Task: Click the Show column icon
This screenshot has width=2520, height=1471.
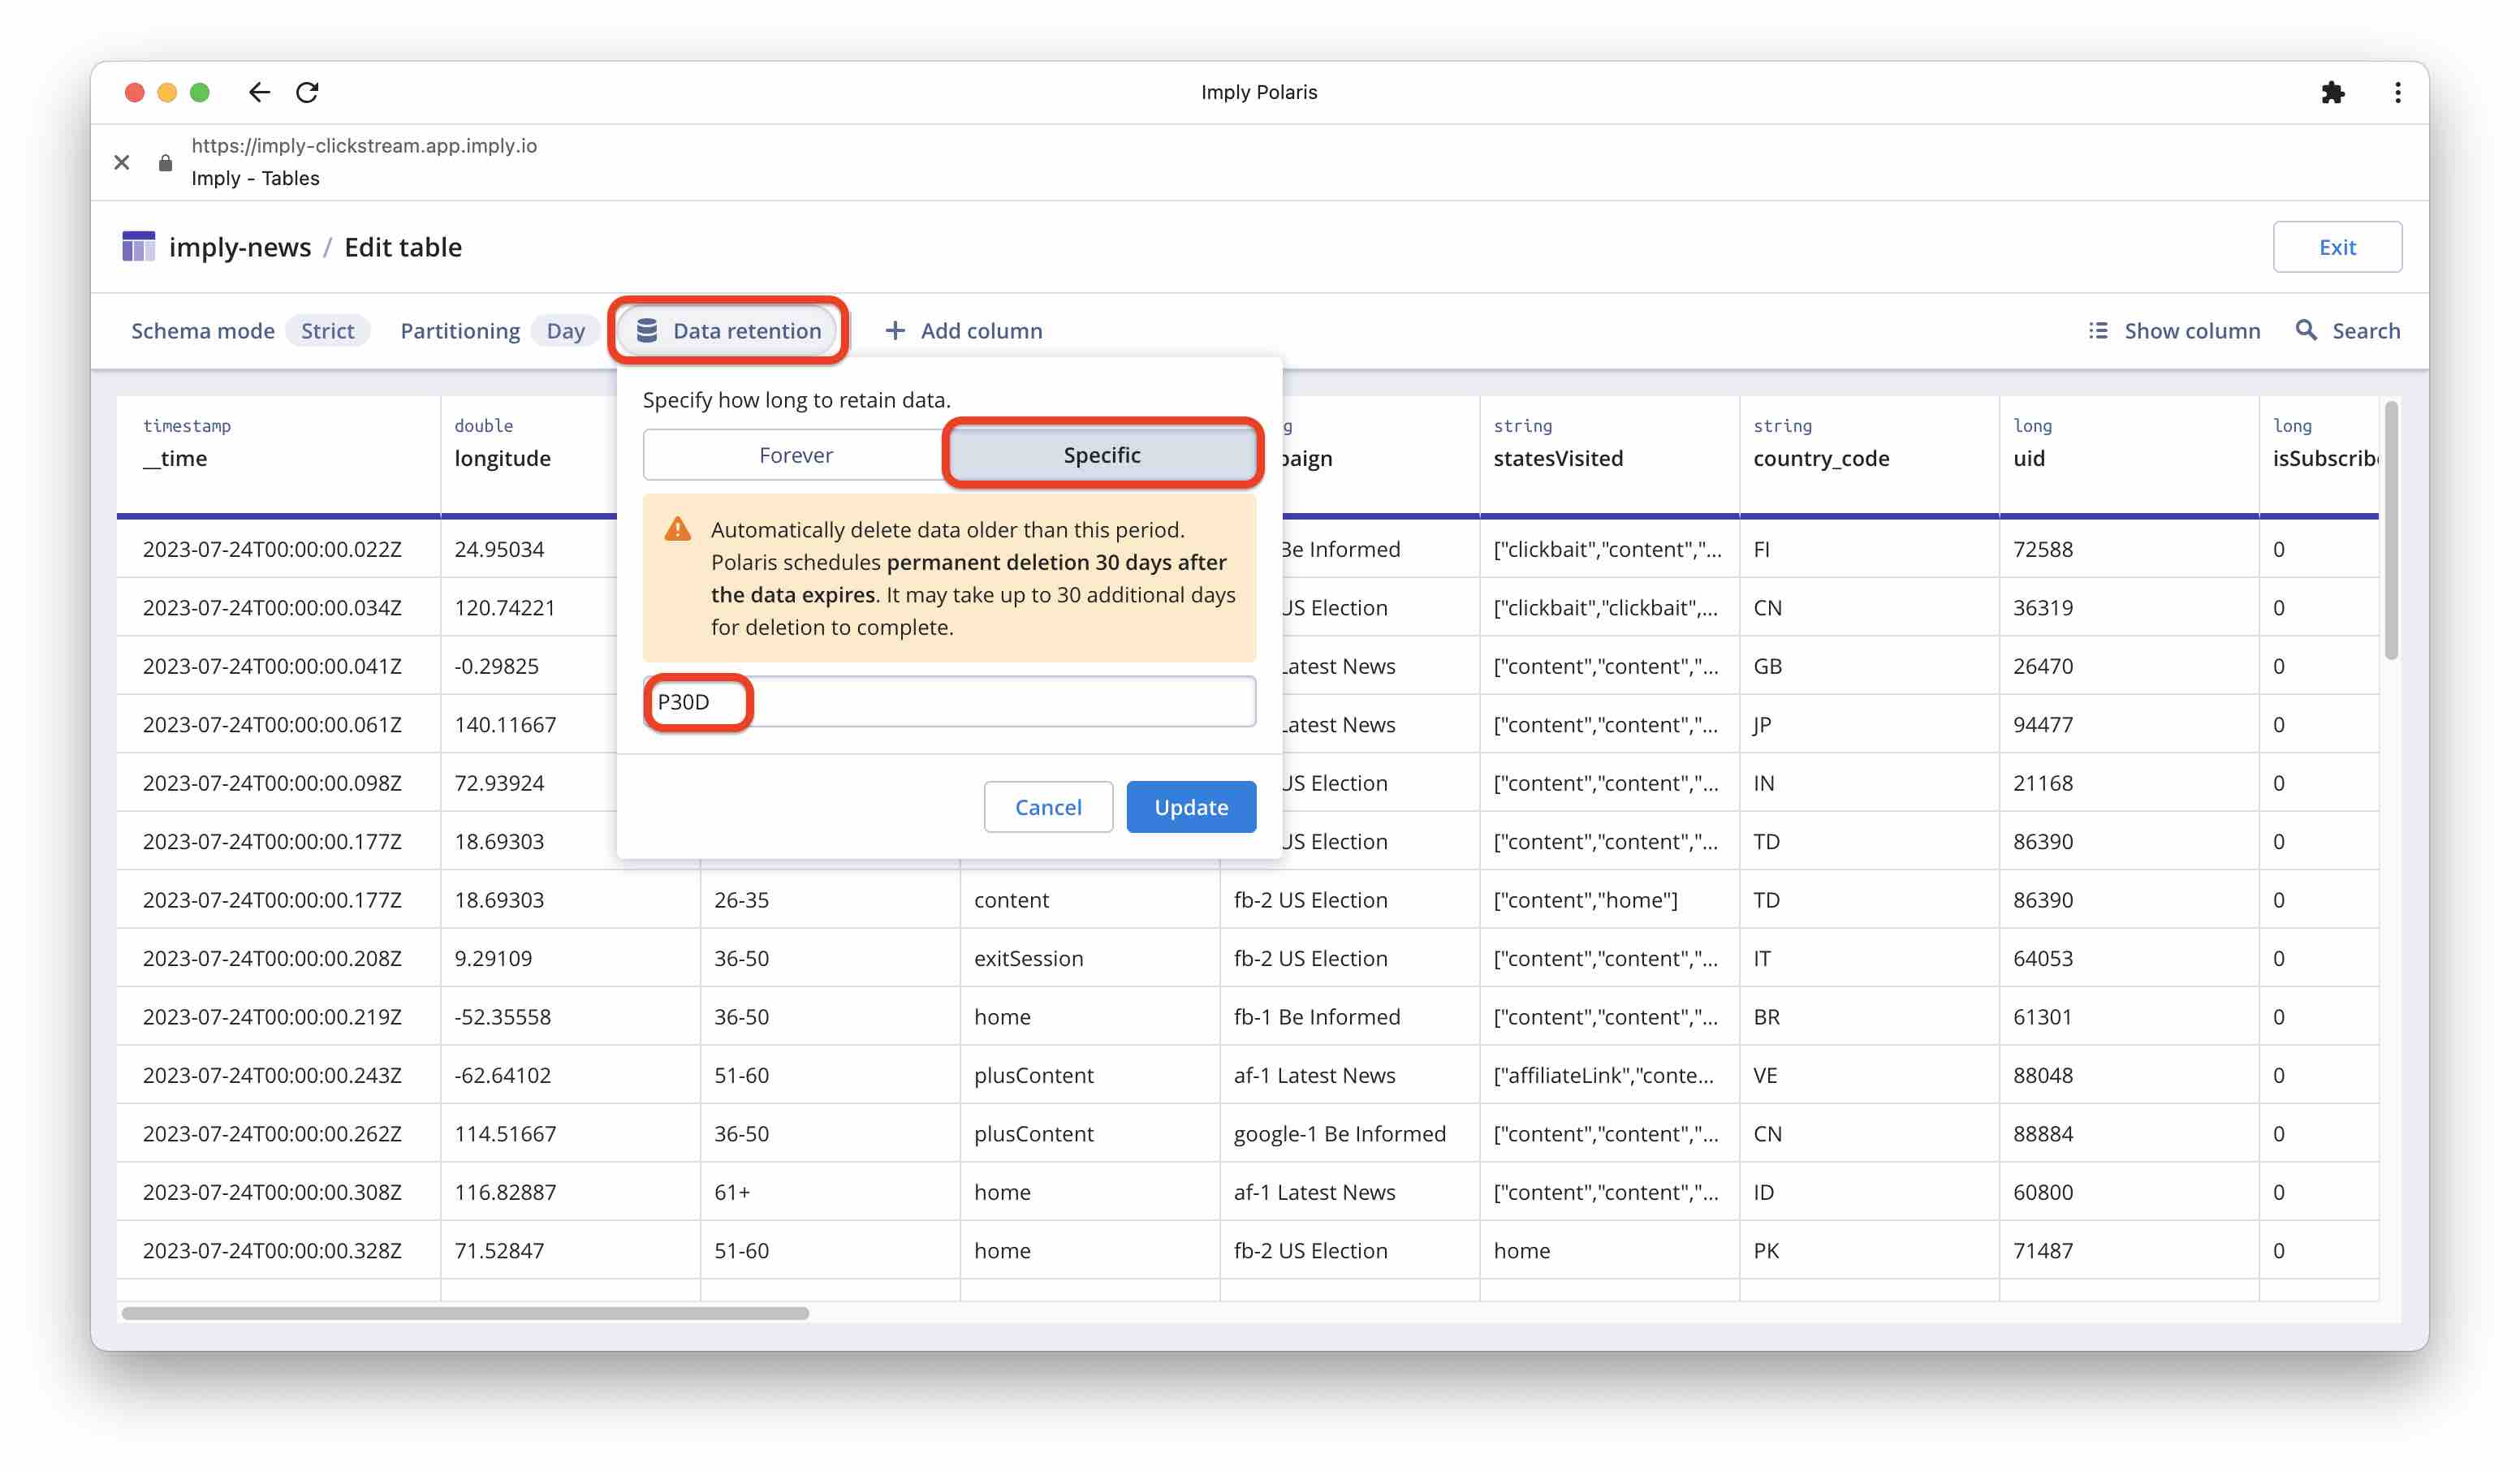Action: (x=2096, y=330)
